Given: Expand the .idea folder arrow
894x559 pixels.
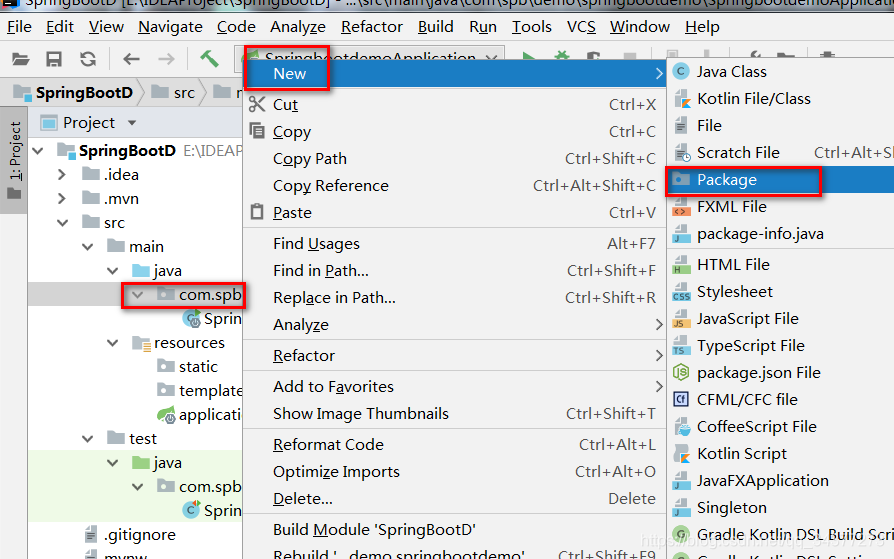Looking at the screenshot, I should tap(62, 175).
